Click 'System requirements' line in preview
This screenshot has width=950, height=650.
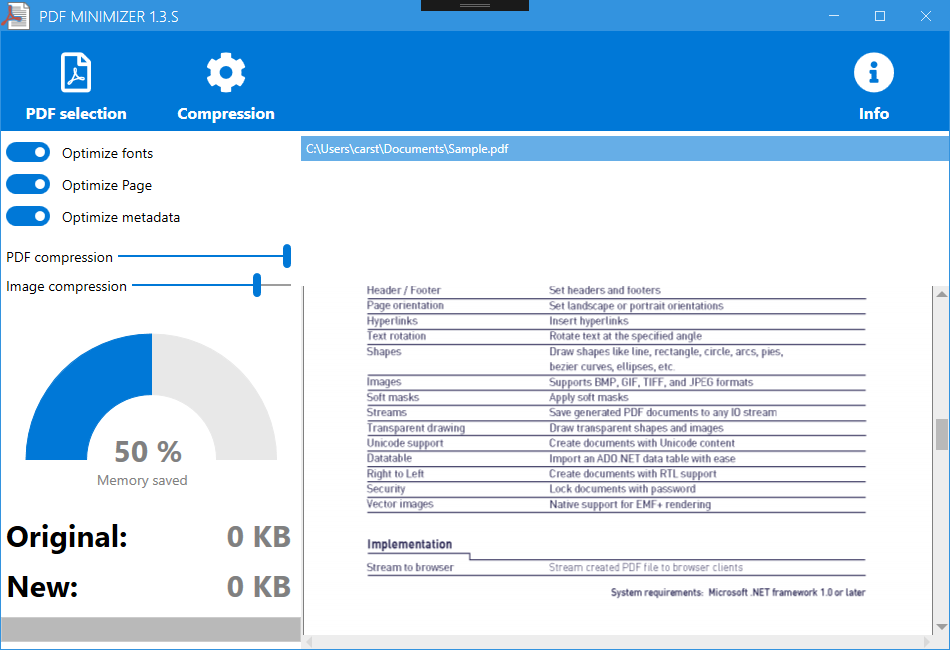click(738, 592)
